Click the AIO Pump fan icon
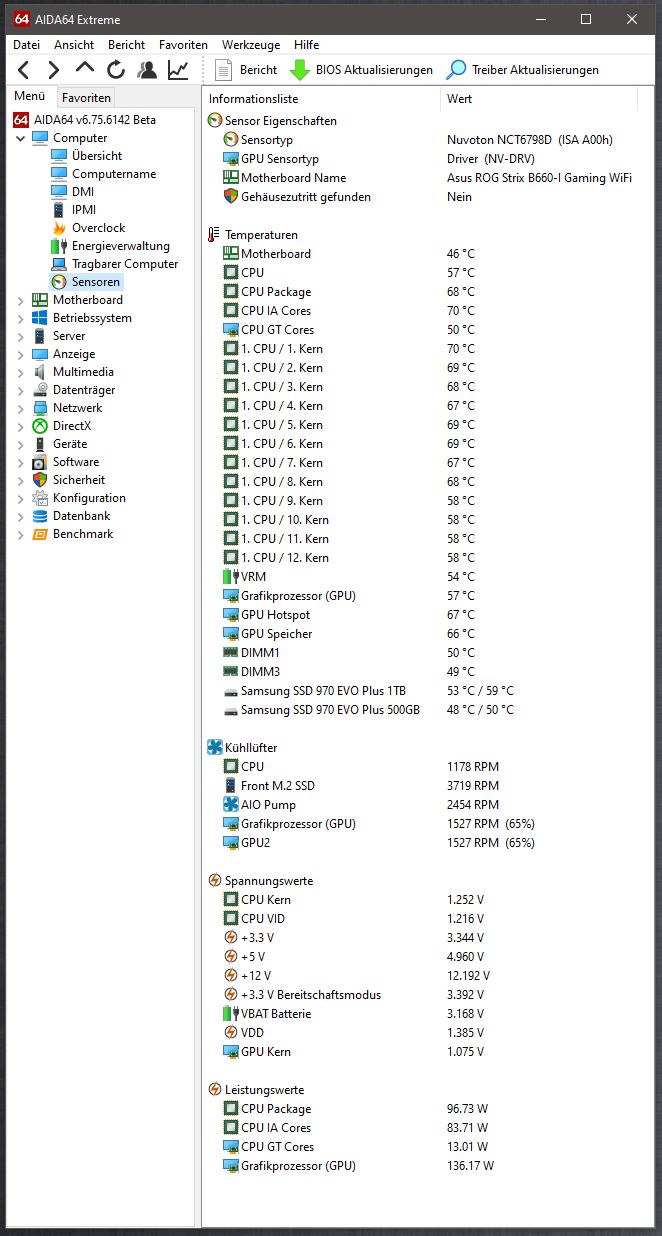This screenshot has height=1236, width=662. [x=231, y=805]
